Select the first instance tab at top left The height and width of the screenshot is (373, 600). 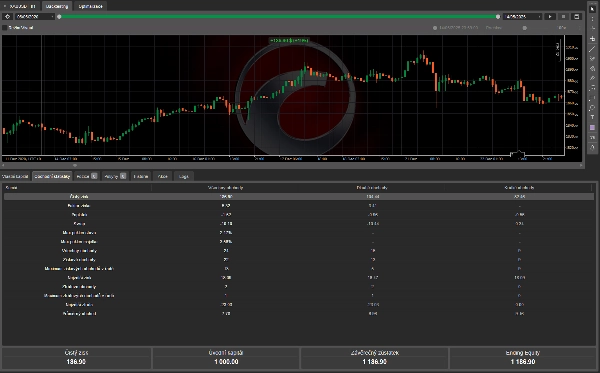pos(20,6)
